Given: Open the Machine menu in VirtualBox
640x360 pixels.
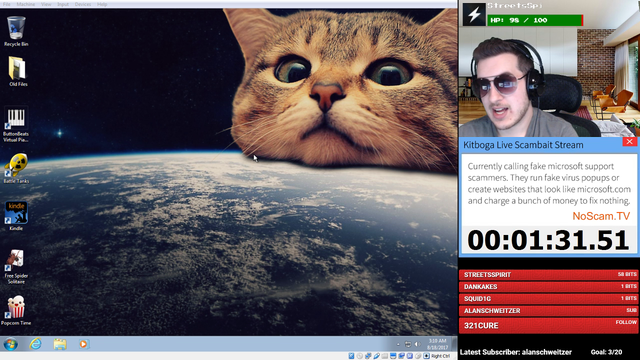Looking at the screenshot, I should [26, 4].
